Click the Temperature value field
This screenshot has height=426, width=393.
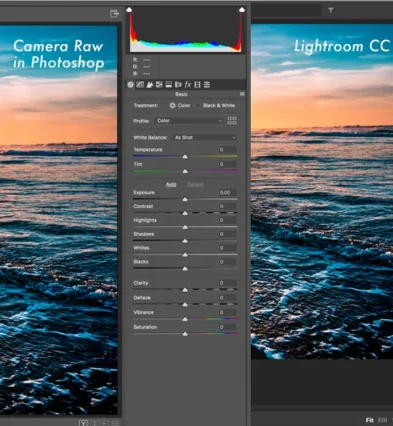point(228,150)
